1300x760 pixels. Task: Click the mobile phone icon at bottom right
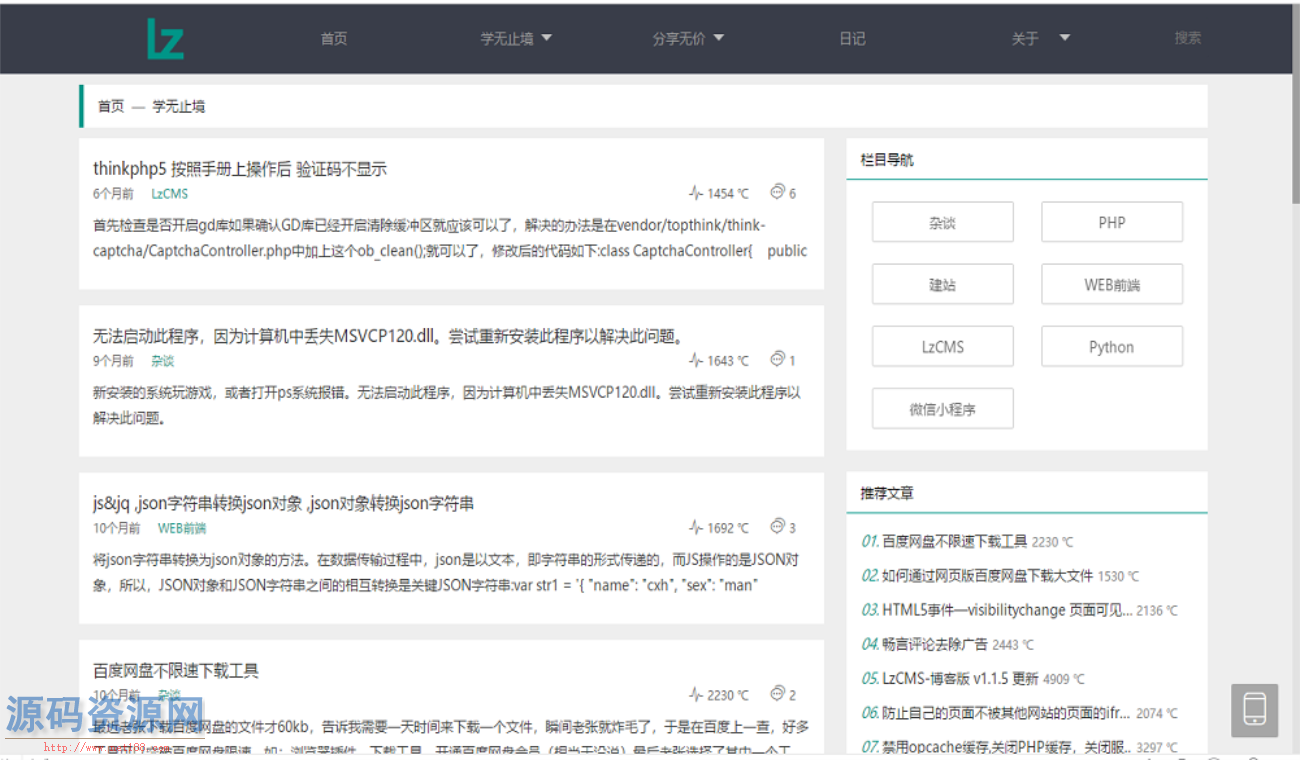(x=1253, y=710)
